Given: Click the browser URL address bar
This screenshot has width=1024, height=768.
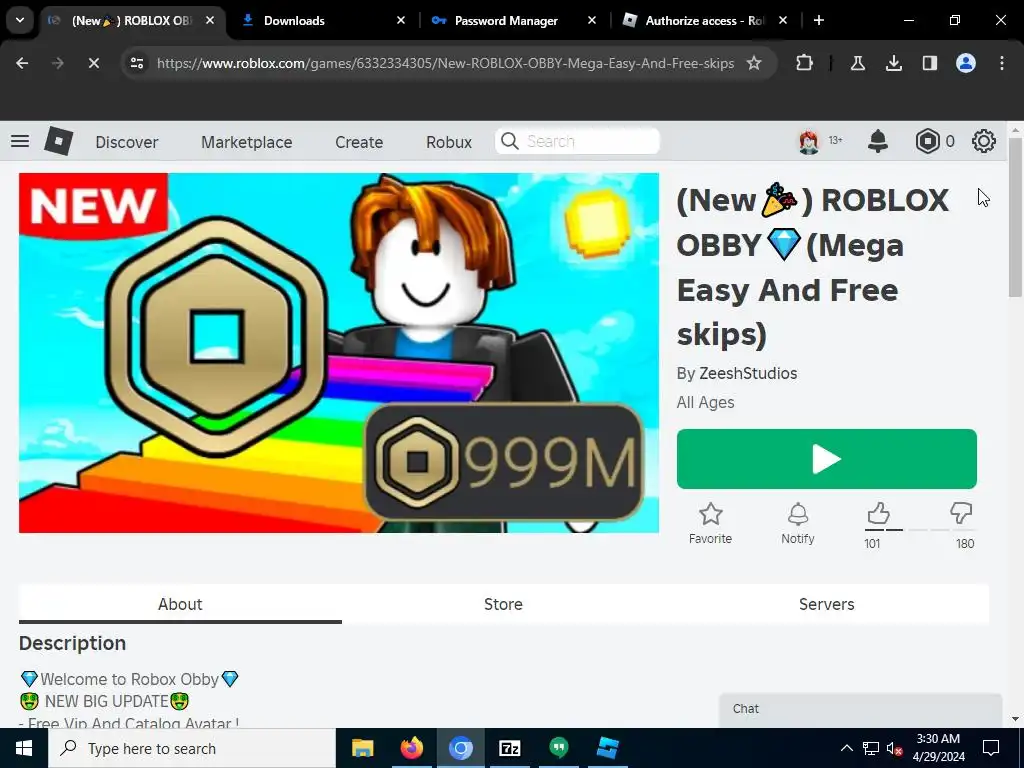Looking at the screenshot, I should point(445,63).
